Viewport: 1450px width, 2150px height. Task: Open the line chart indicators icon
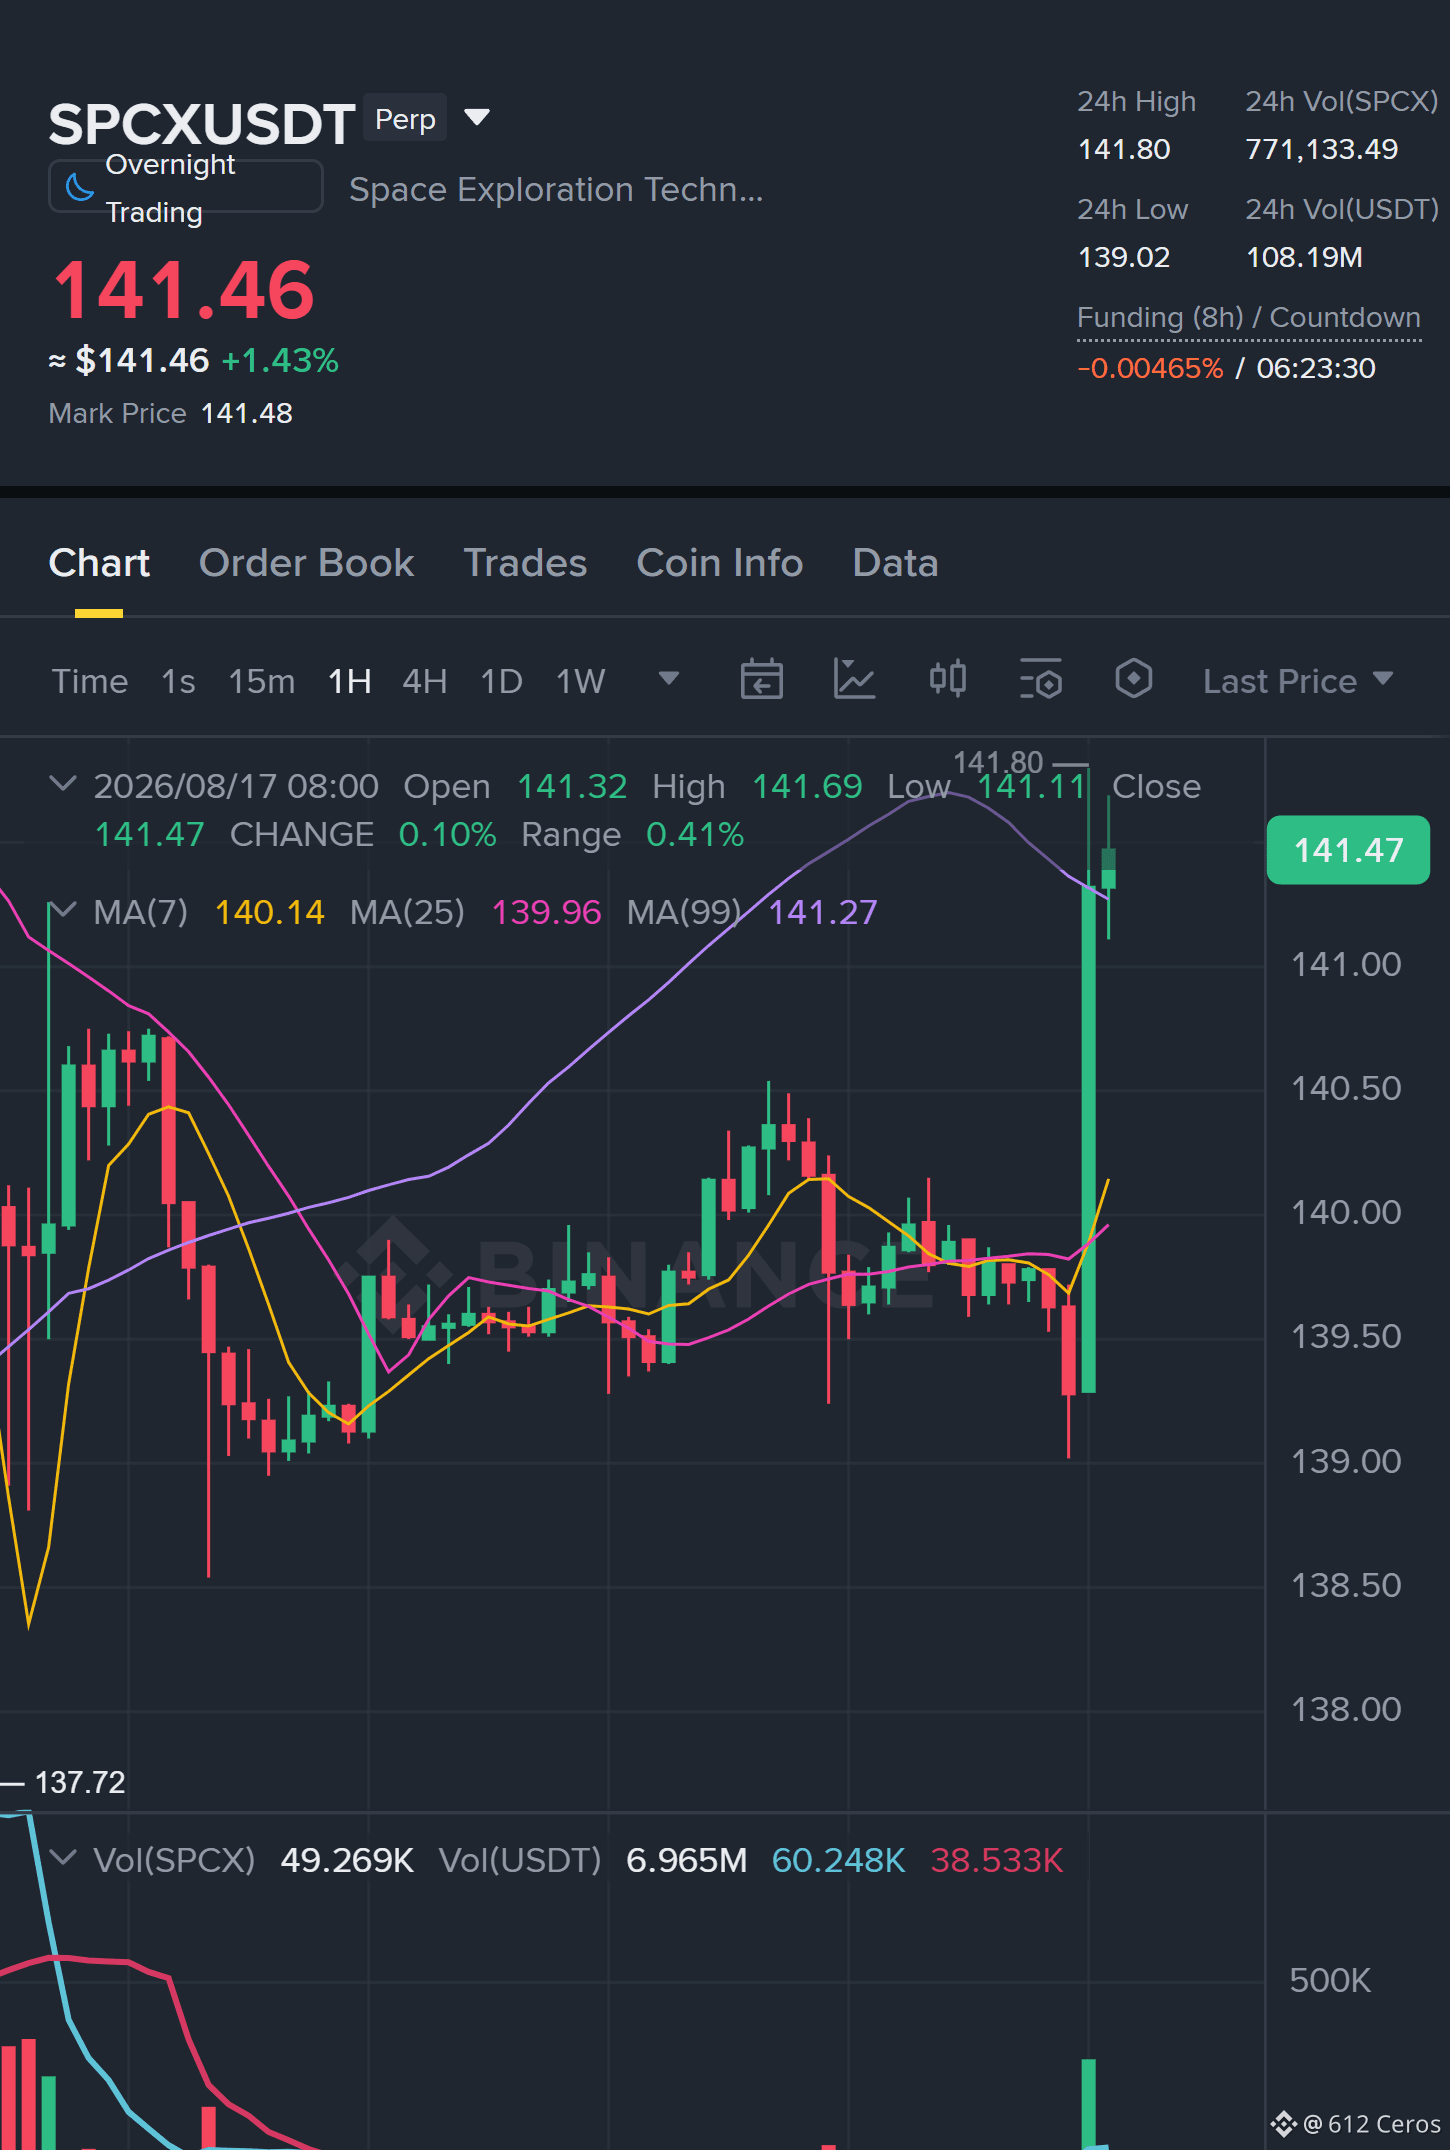click(854, 680)
